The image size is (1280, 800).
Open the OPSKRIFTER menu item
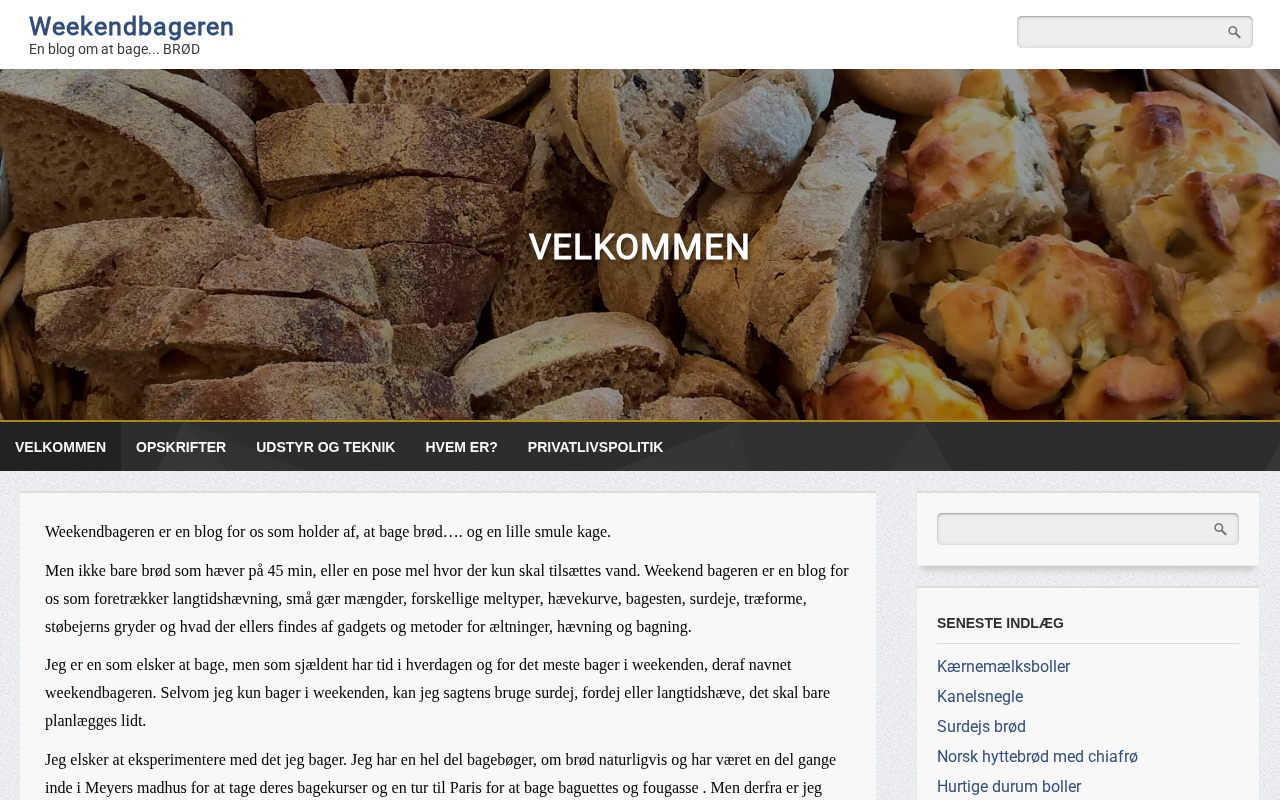tap(181, 447)
